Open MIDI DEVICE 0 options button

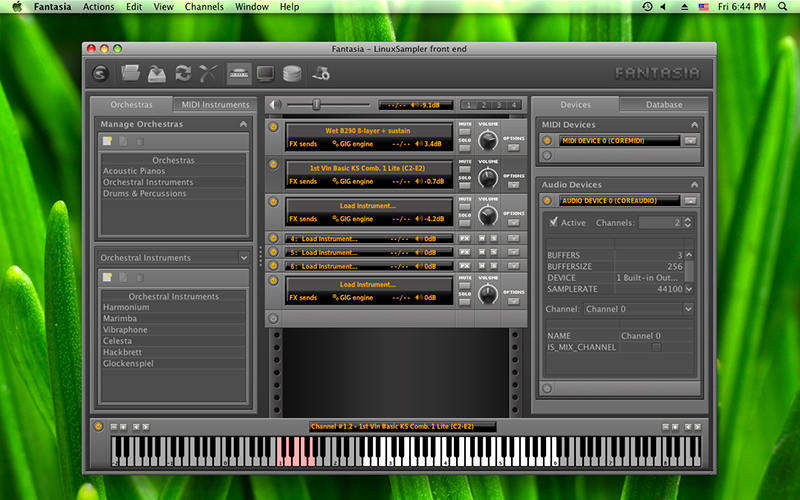[690, 140]
